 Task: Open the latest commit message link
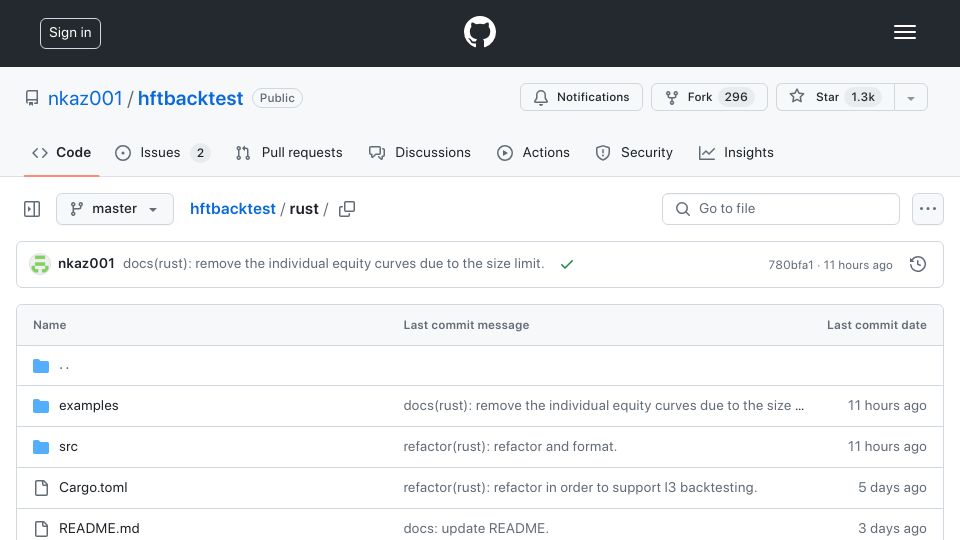[x=334, y=263]
